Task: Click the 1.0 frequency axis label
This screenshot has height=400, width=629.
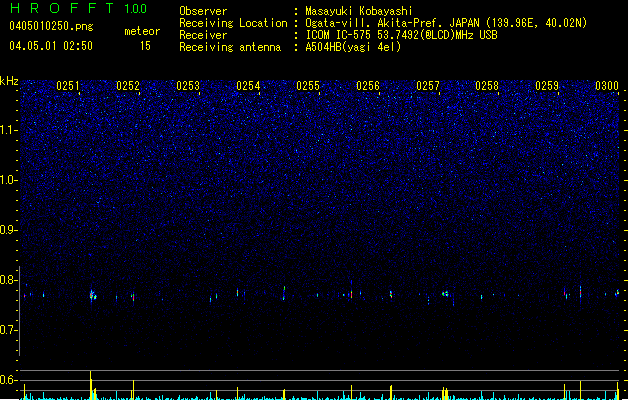Action: point(8,180)
